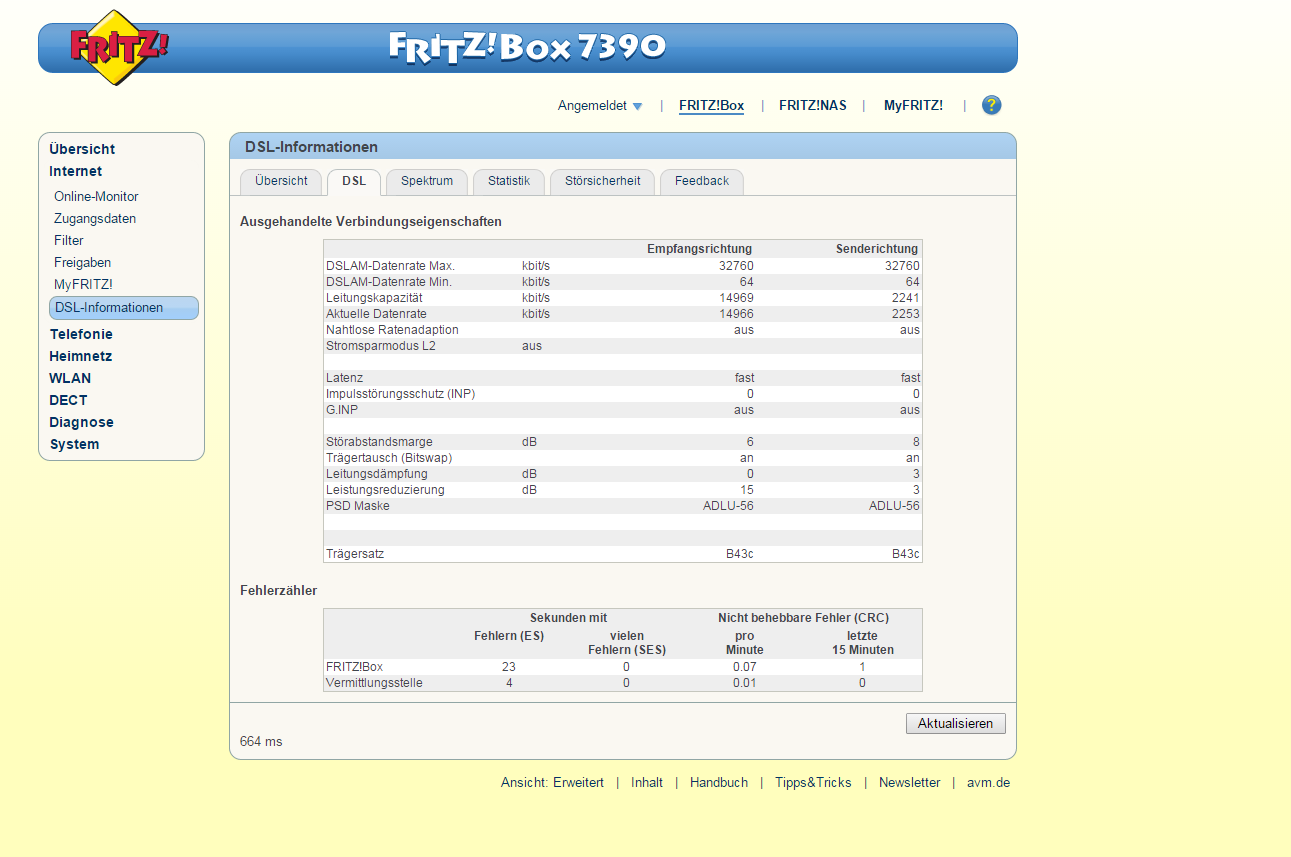Image resolution: width=1291 pixels, height=857 pixels.
Task: Click the PSD Maske row label
Action: click(358, 506)
